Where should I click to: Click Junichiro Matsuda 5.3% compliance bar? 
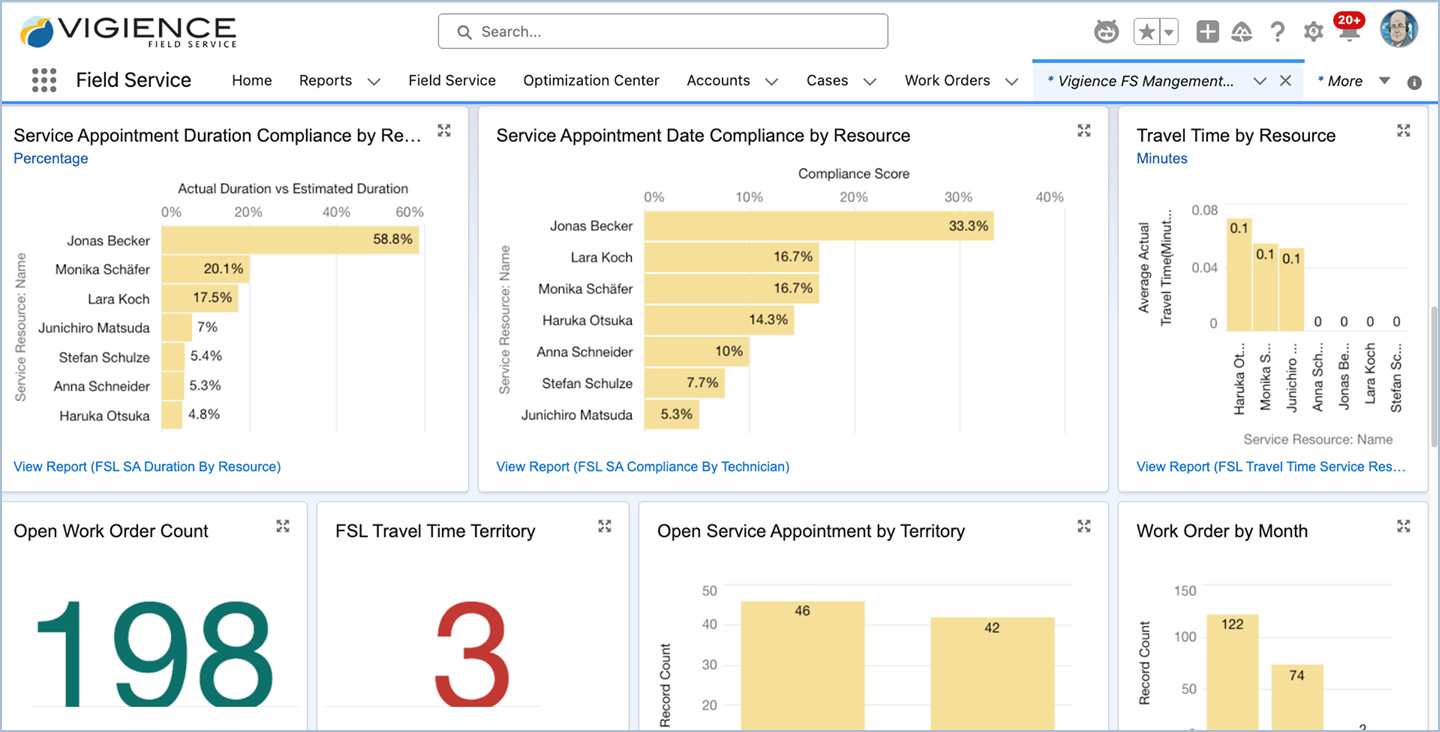(x=672, y=414)
